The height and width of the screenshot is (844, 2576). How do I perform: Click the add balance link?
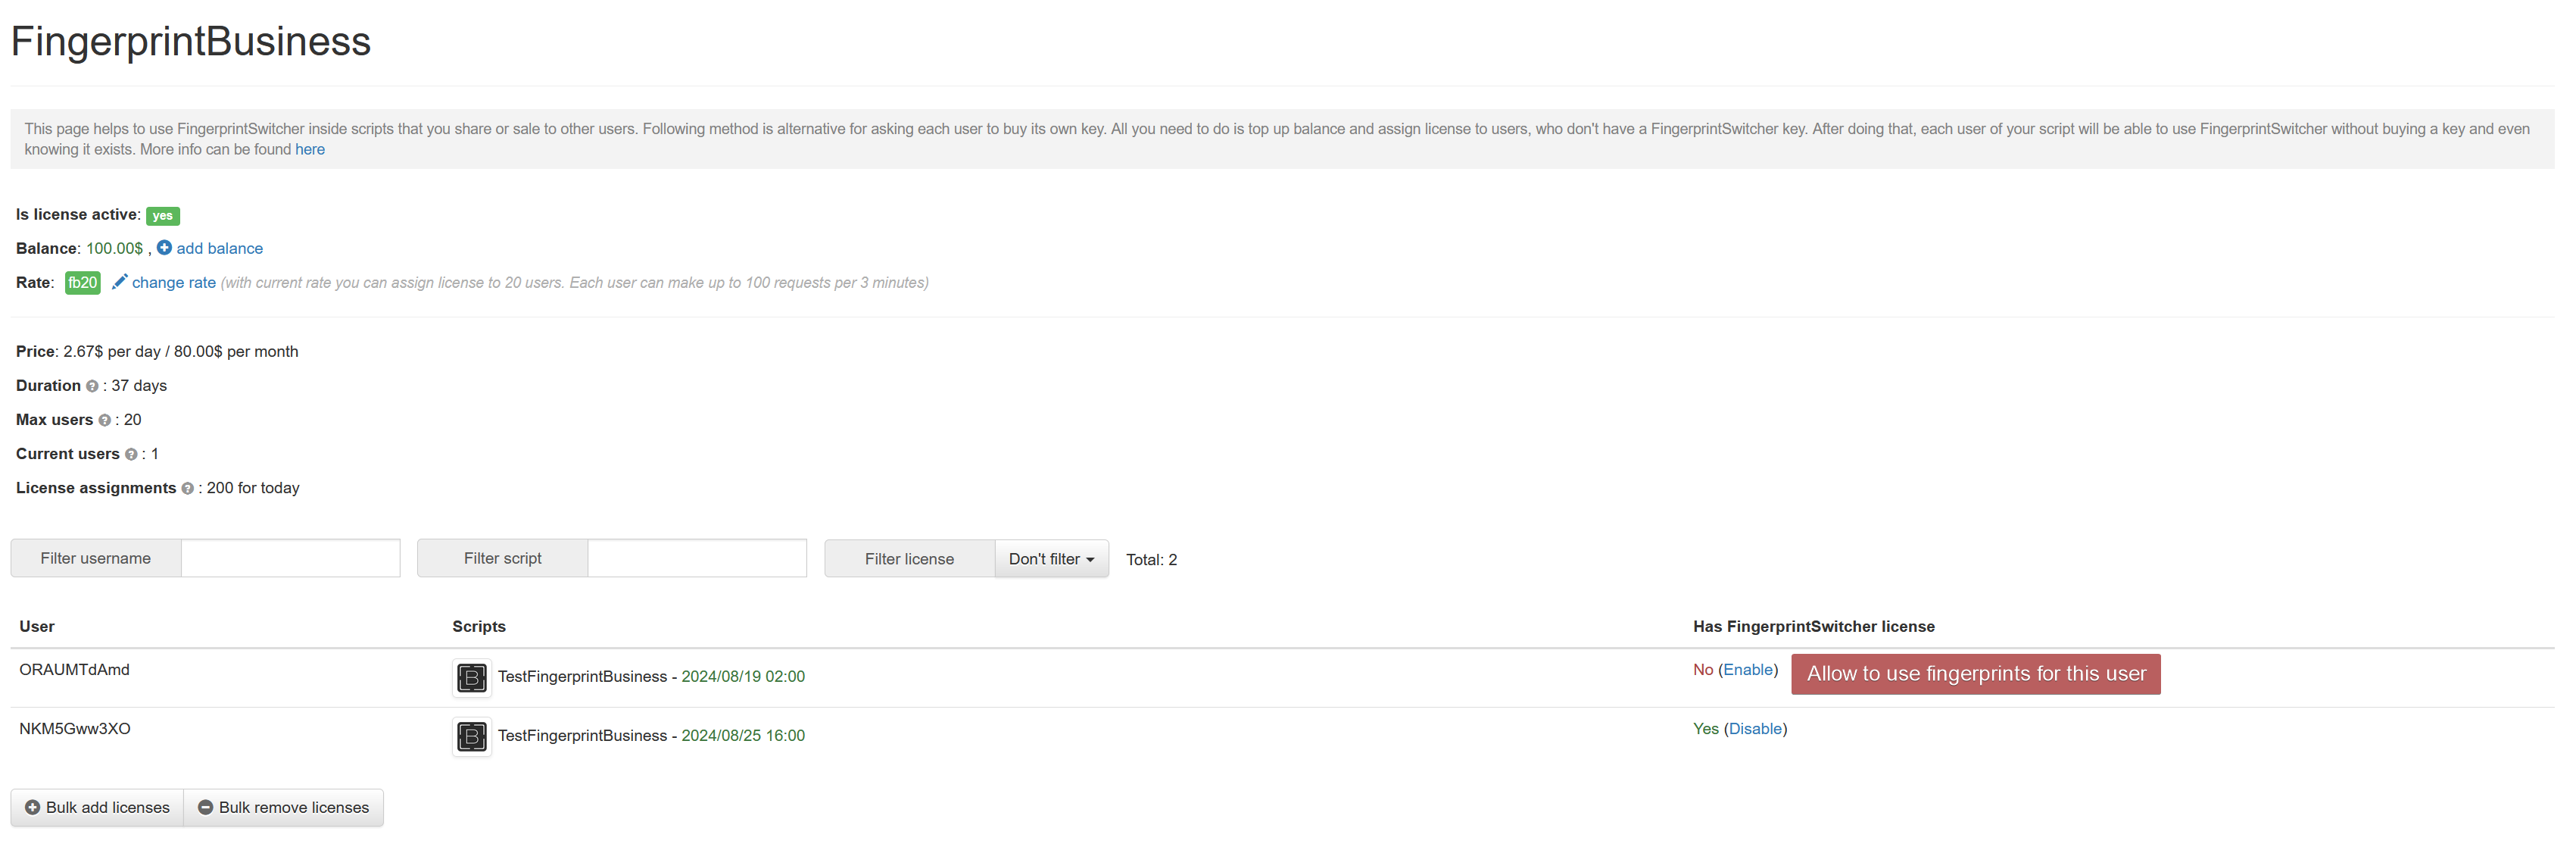point(219,248)
